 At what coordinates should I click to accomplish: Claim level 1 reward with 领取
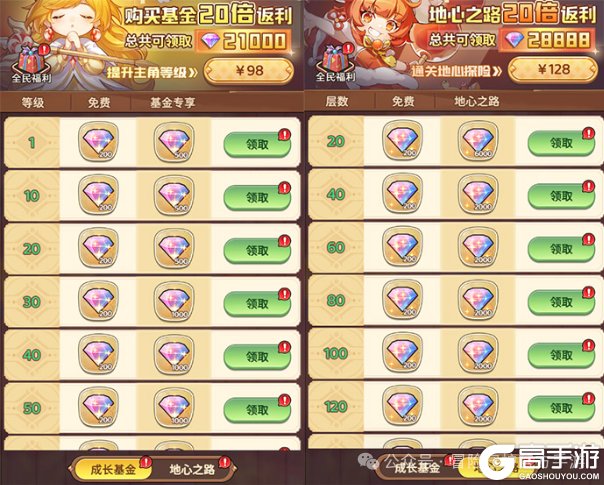point(257,144)
